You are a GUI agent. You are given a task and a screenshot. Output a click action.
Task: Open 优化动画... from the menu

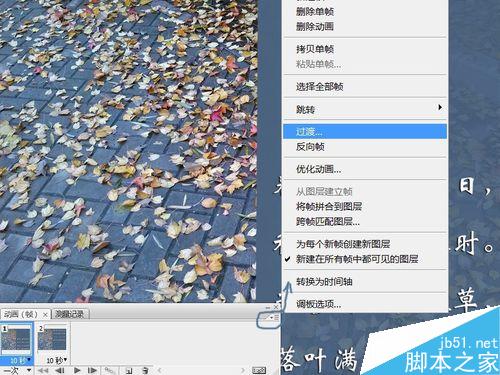365,169
